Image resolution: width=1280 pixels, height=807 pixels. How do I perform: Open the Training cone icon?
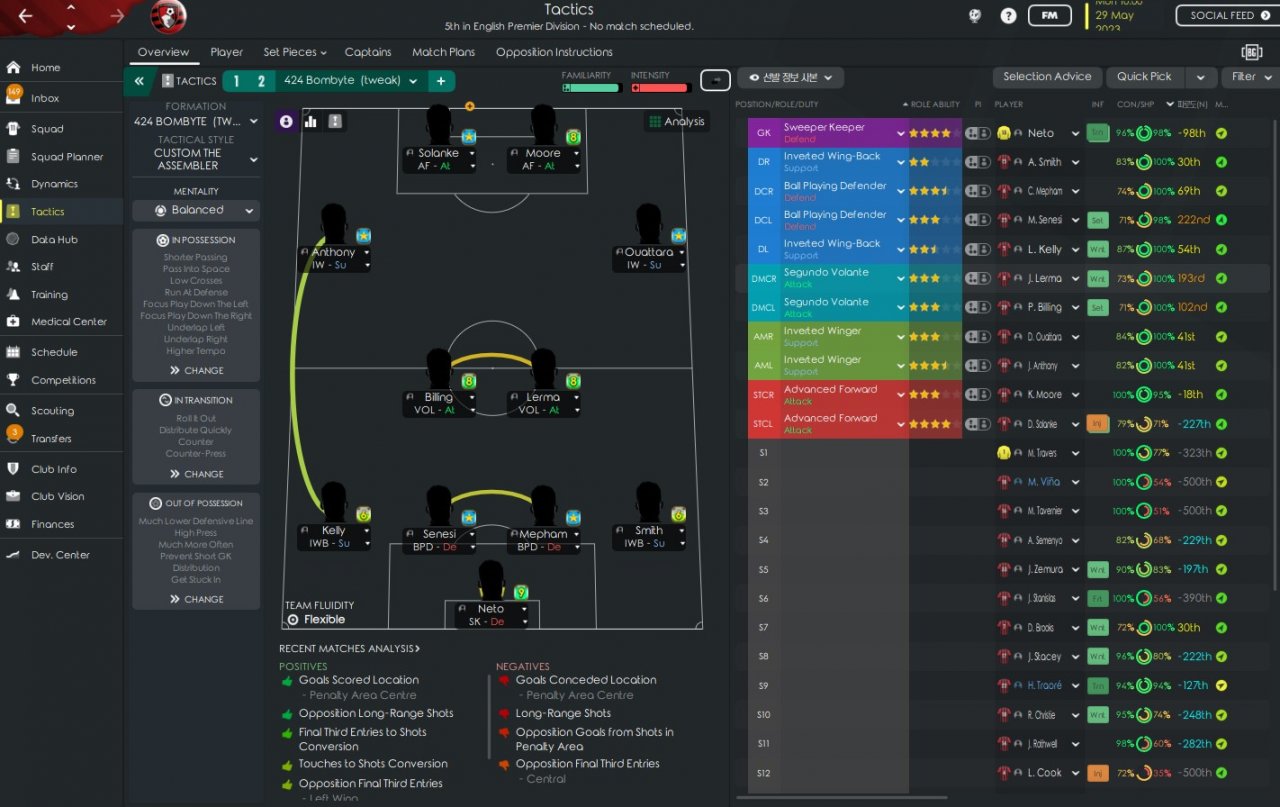click(13, 295)
